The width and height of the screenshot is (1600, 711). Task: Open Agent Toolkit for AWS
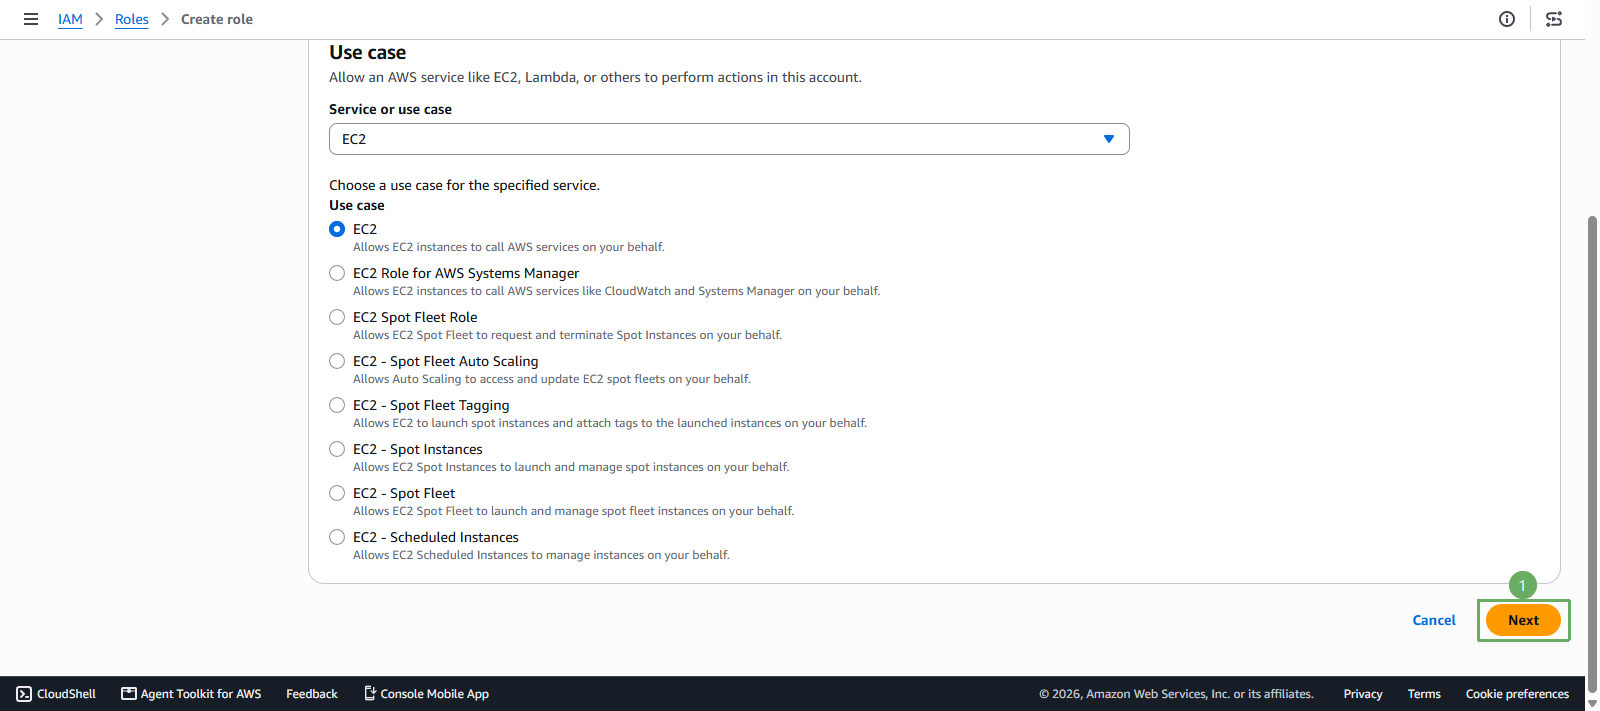point(191,694)
